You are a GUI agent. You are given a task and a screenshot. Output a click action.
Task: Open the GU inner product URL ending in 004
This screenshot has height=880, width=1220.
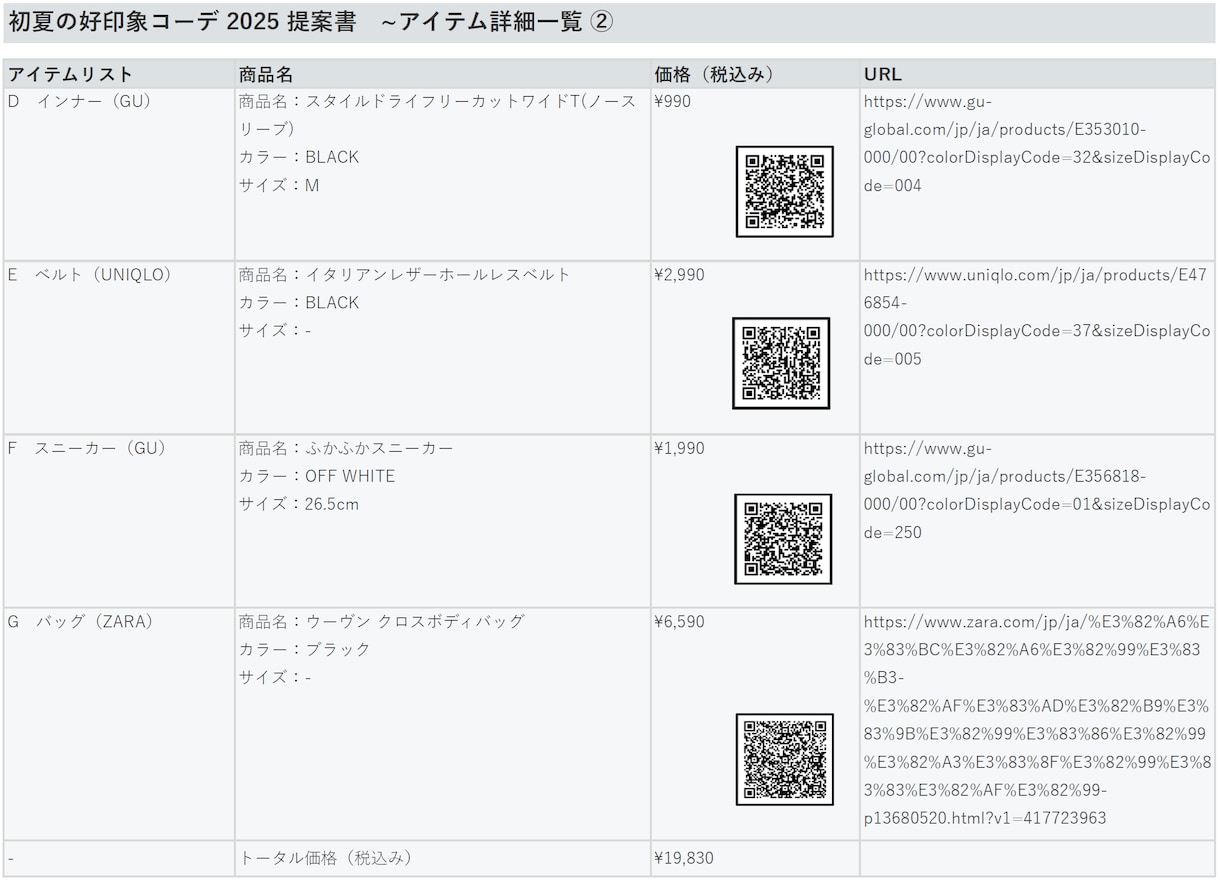coord(1037,143)
